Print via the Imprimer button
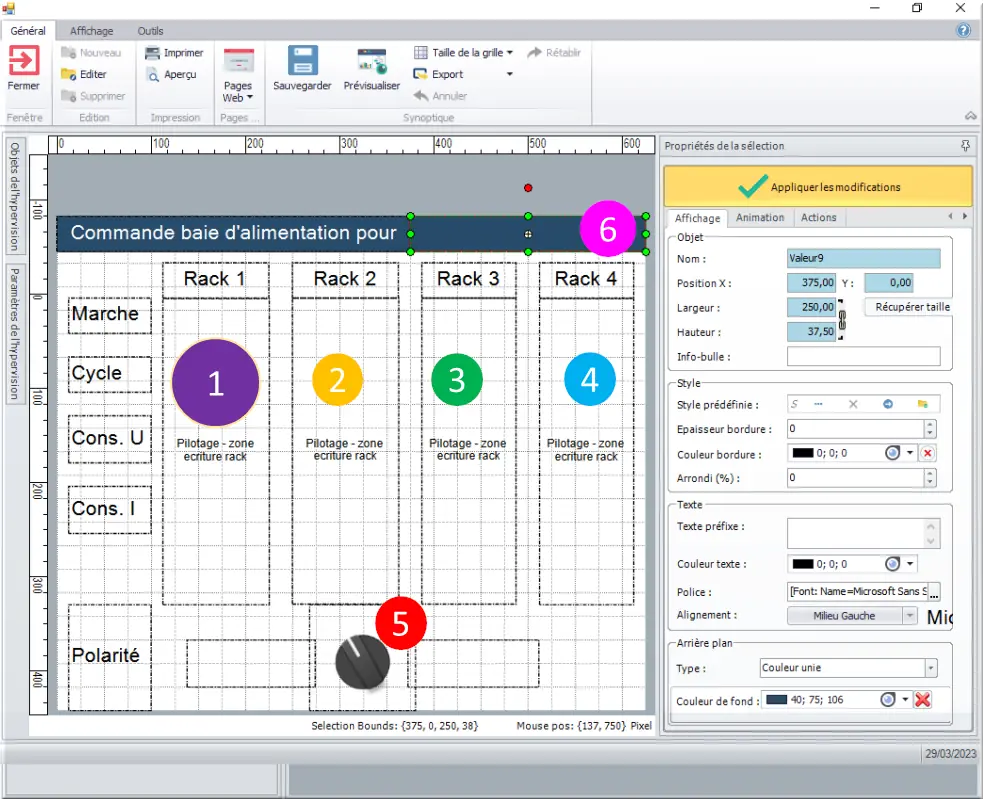983x799 pixels. pyautogui.click(x=174, y=53)
